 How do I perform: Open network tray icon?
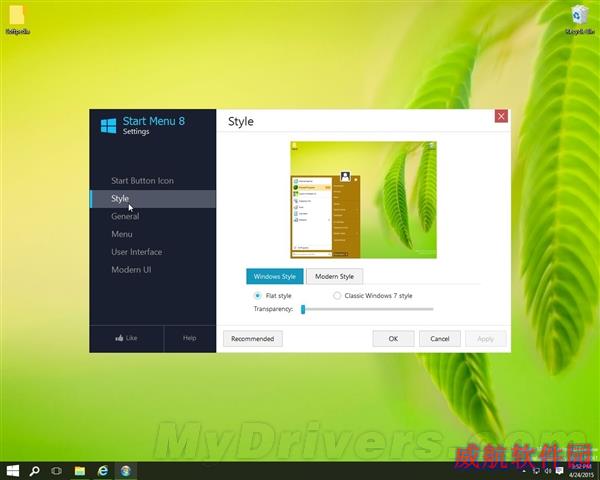pos(536,470)
